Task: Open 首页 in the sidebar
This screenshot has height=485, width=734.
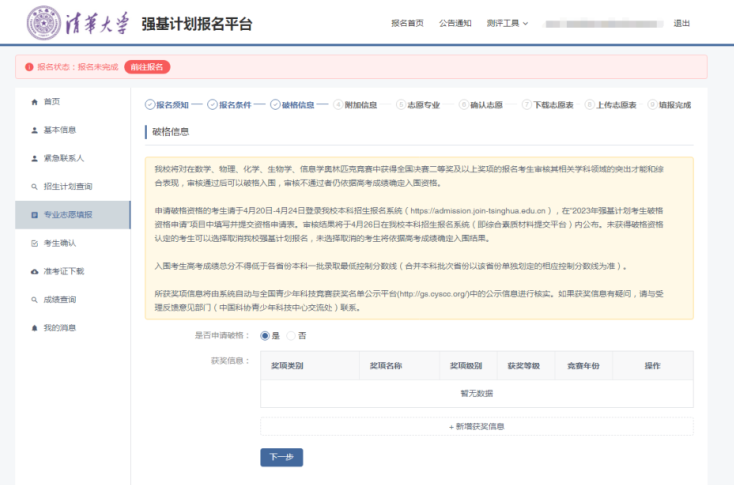Action: click(73, 102)
